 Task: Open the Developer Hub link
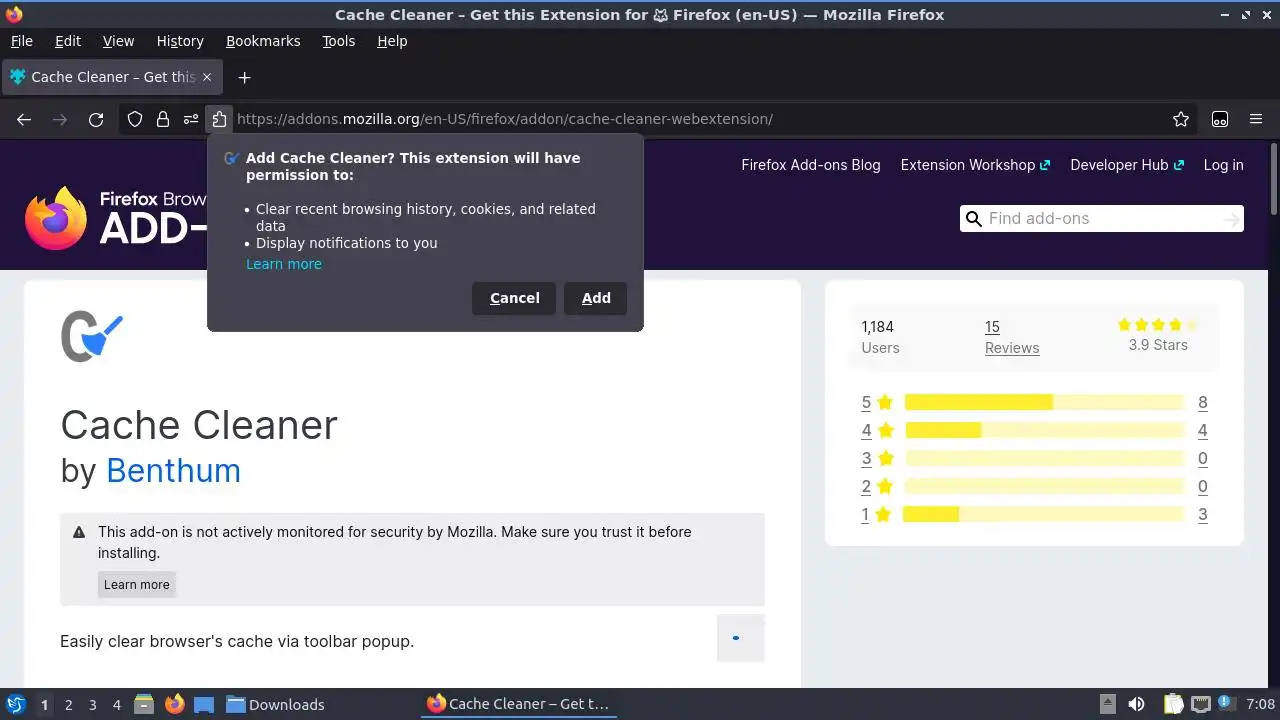pos(1127,165)
